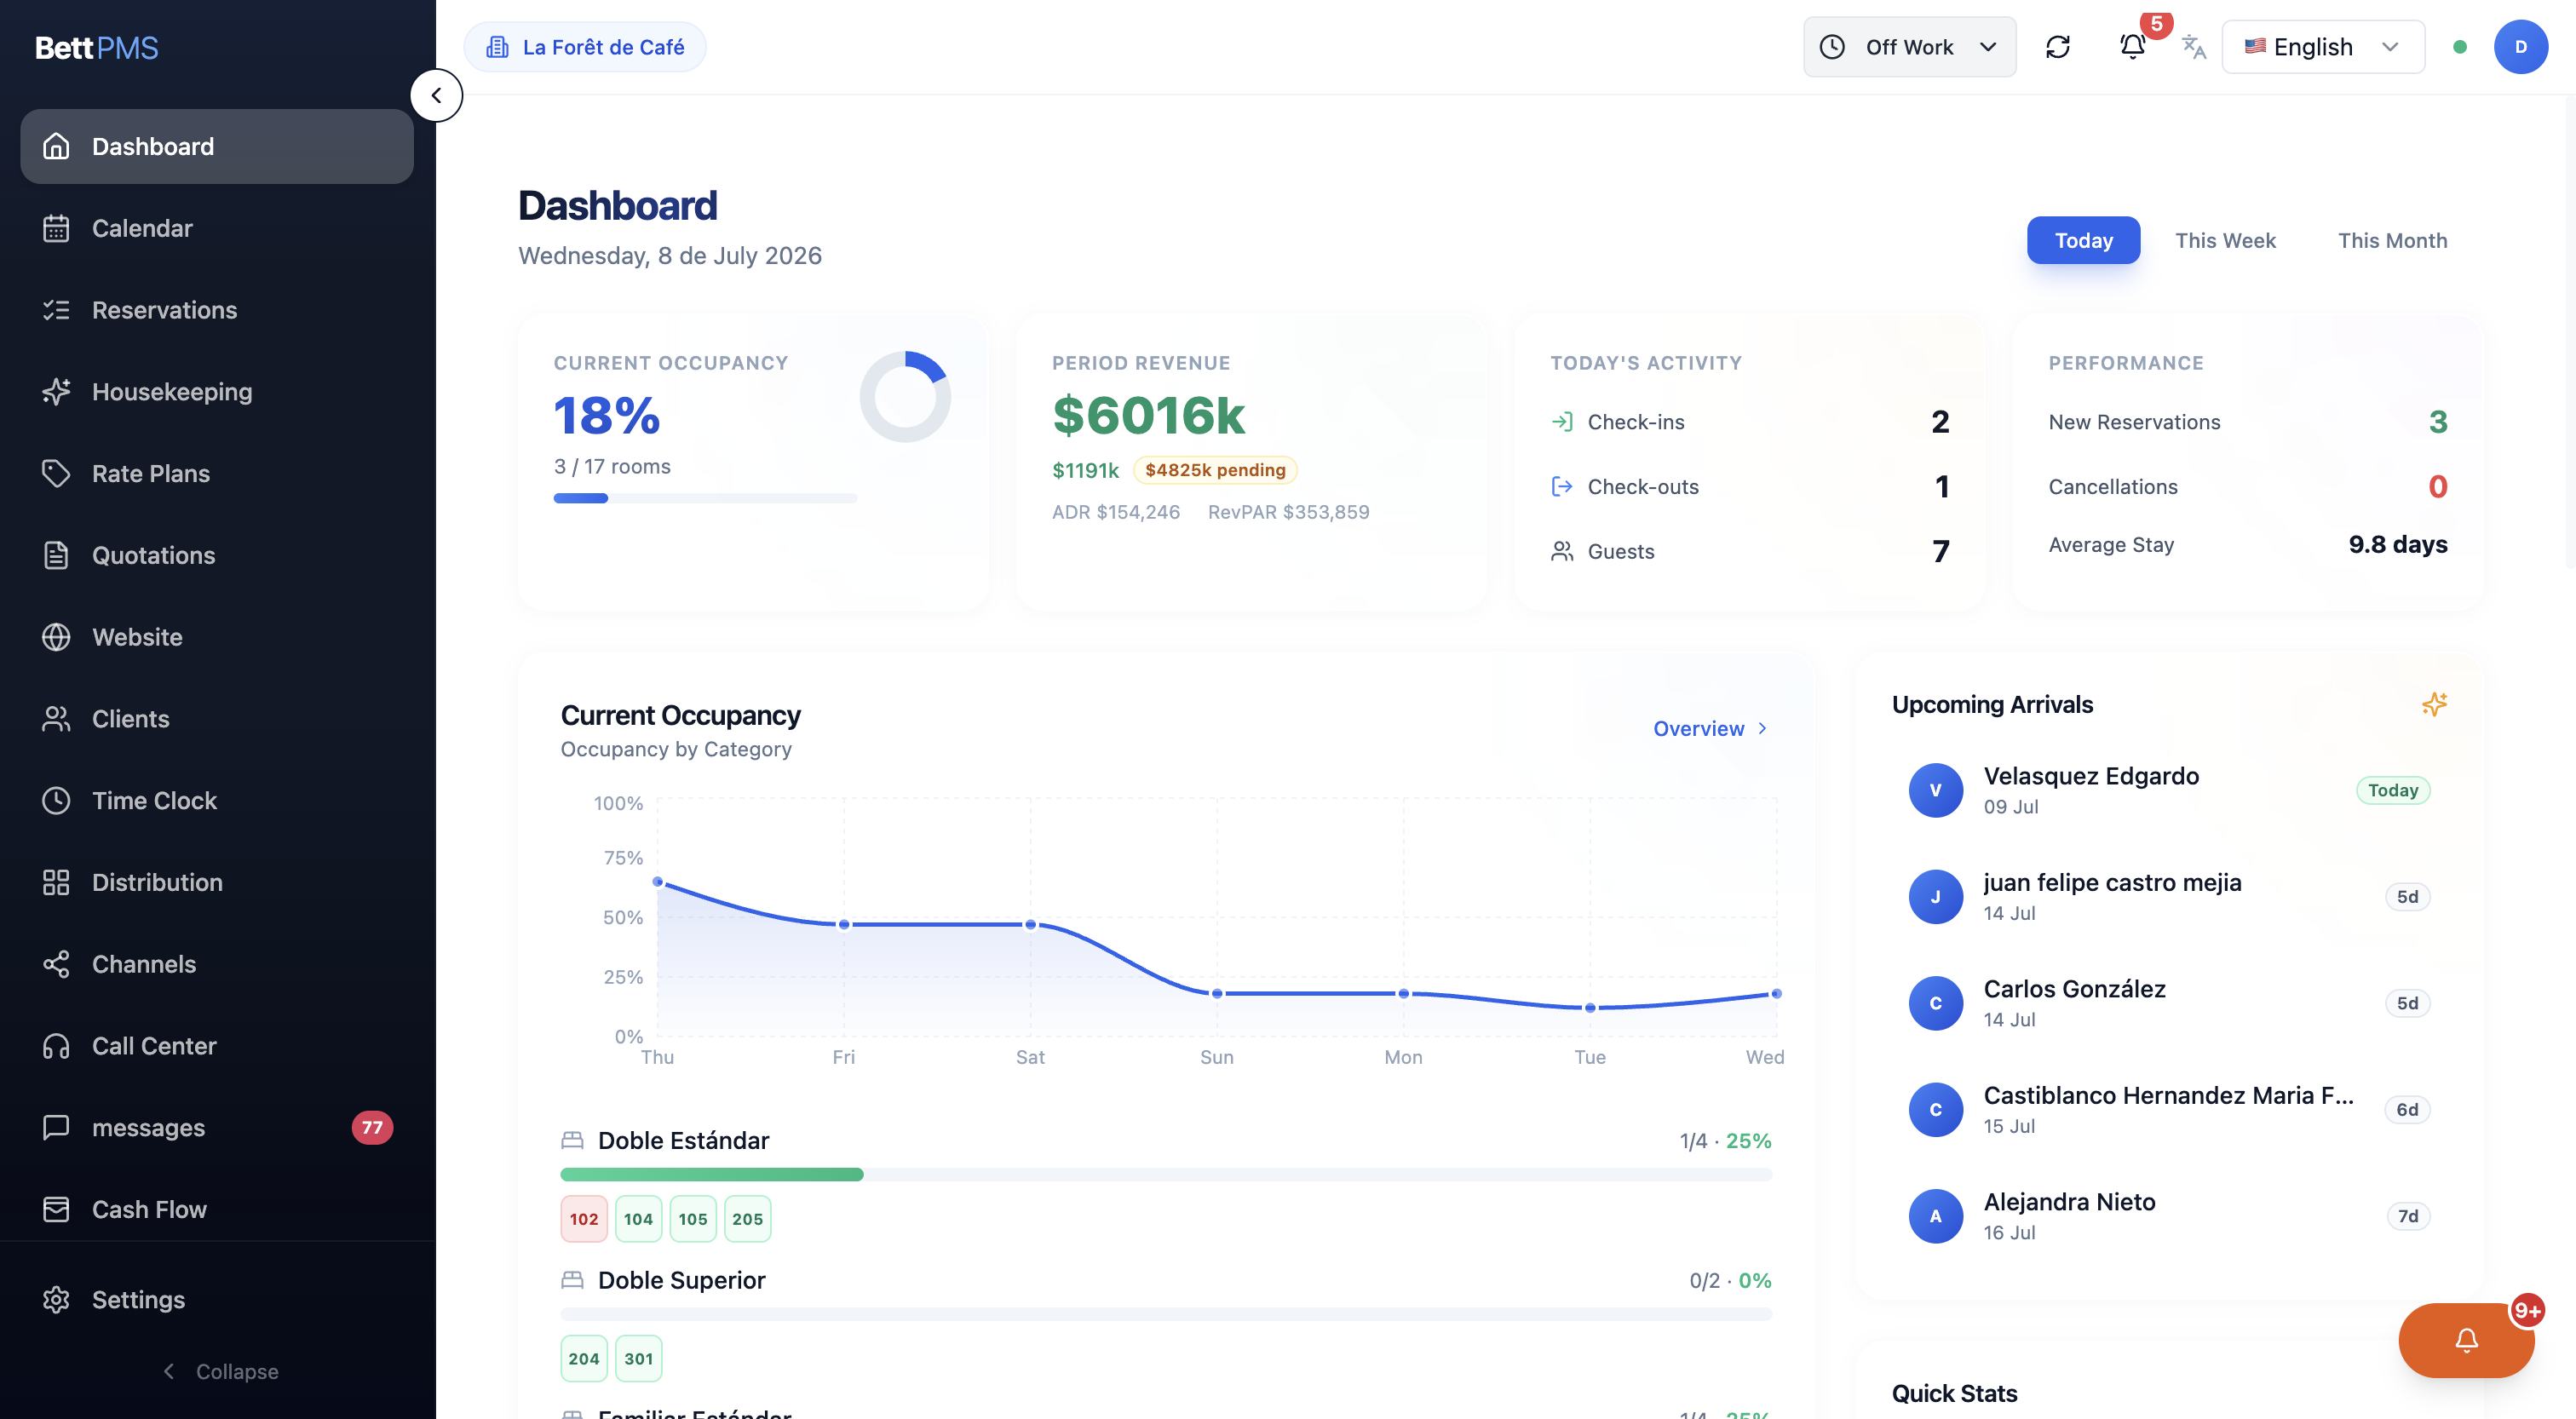2576x1419 pixels.
Task: Click room 105 chip
Action: tap(693, 1219)
